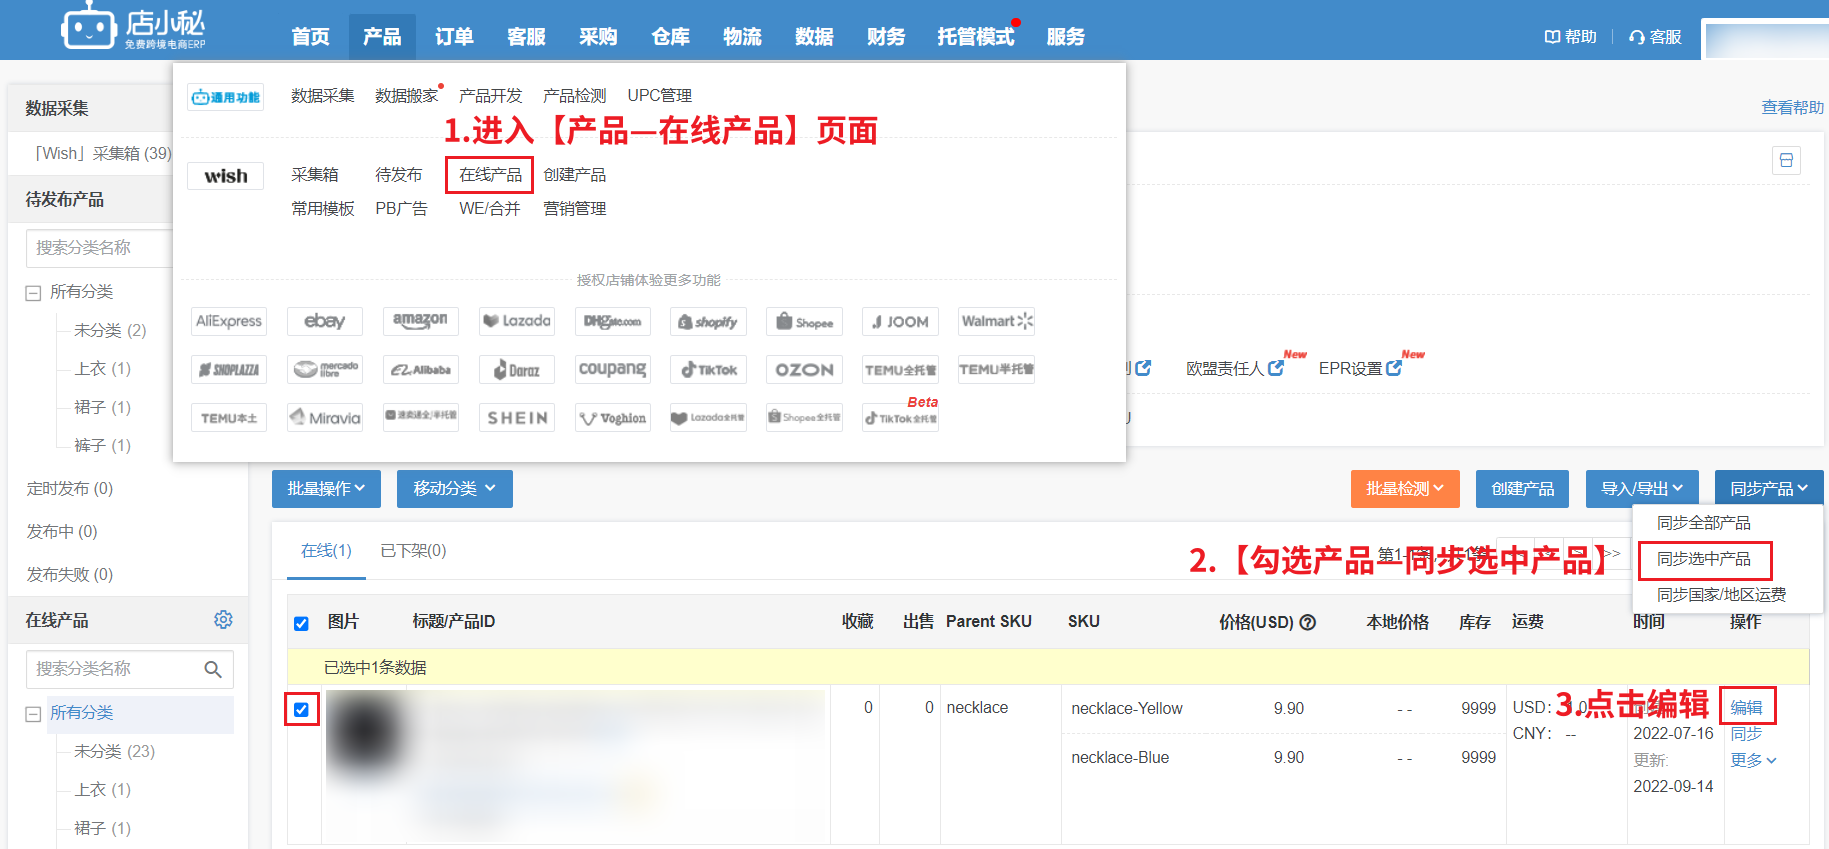Switch to the 已下架(0) tab
Image resolution: width=1829 pixels, height=849 pixels.
point(413,551)
